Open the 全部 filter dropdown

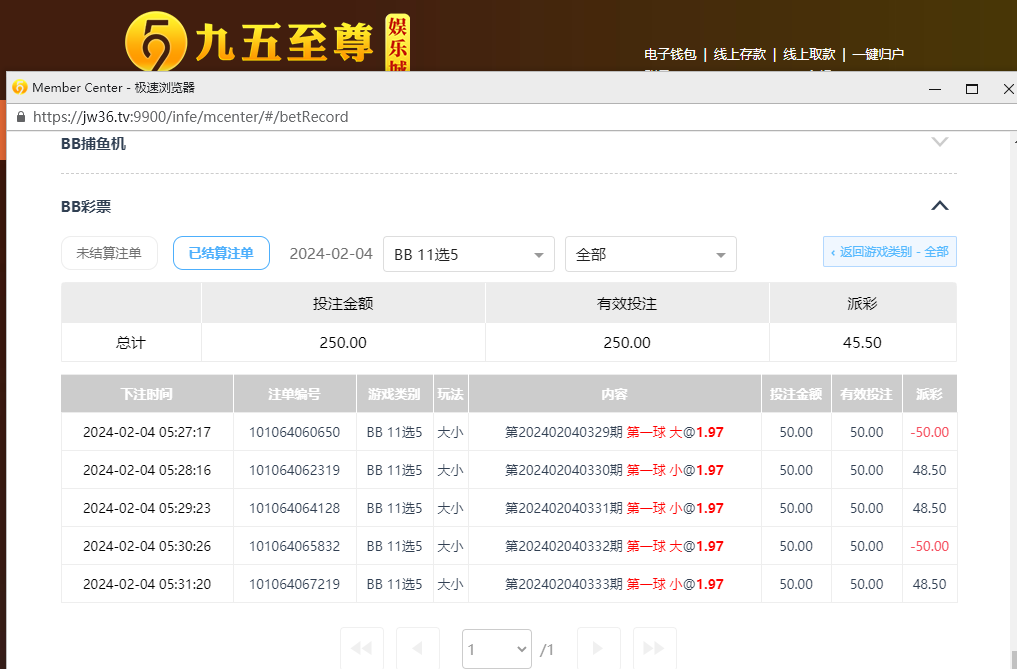pos(651,254)
